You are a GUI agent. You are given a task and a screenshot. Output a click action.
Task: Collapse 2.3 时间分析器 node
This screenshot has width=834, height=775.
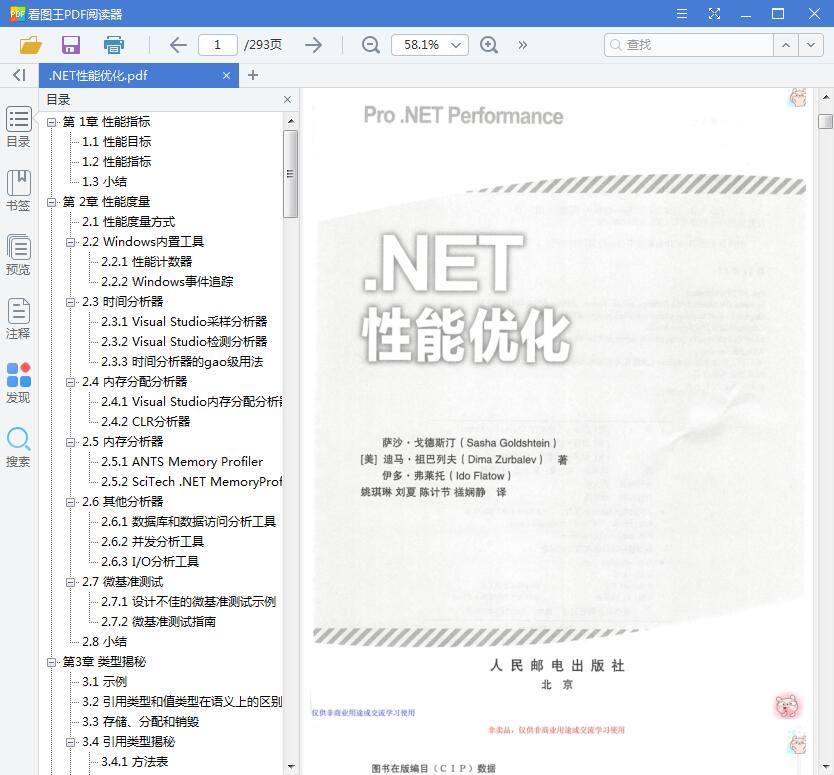point(70,303)
